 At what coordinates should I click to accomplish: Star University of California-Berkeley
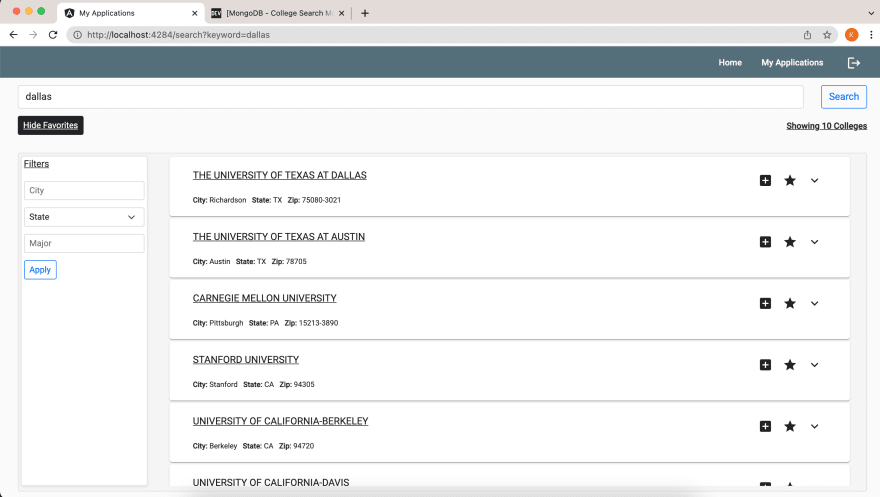coord(790,426)
